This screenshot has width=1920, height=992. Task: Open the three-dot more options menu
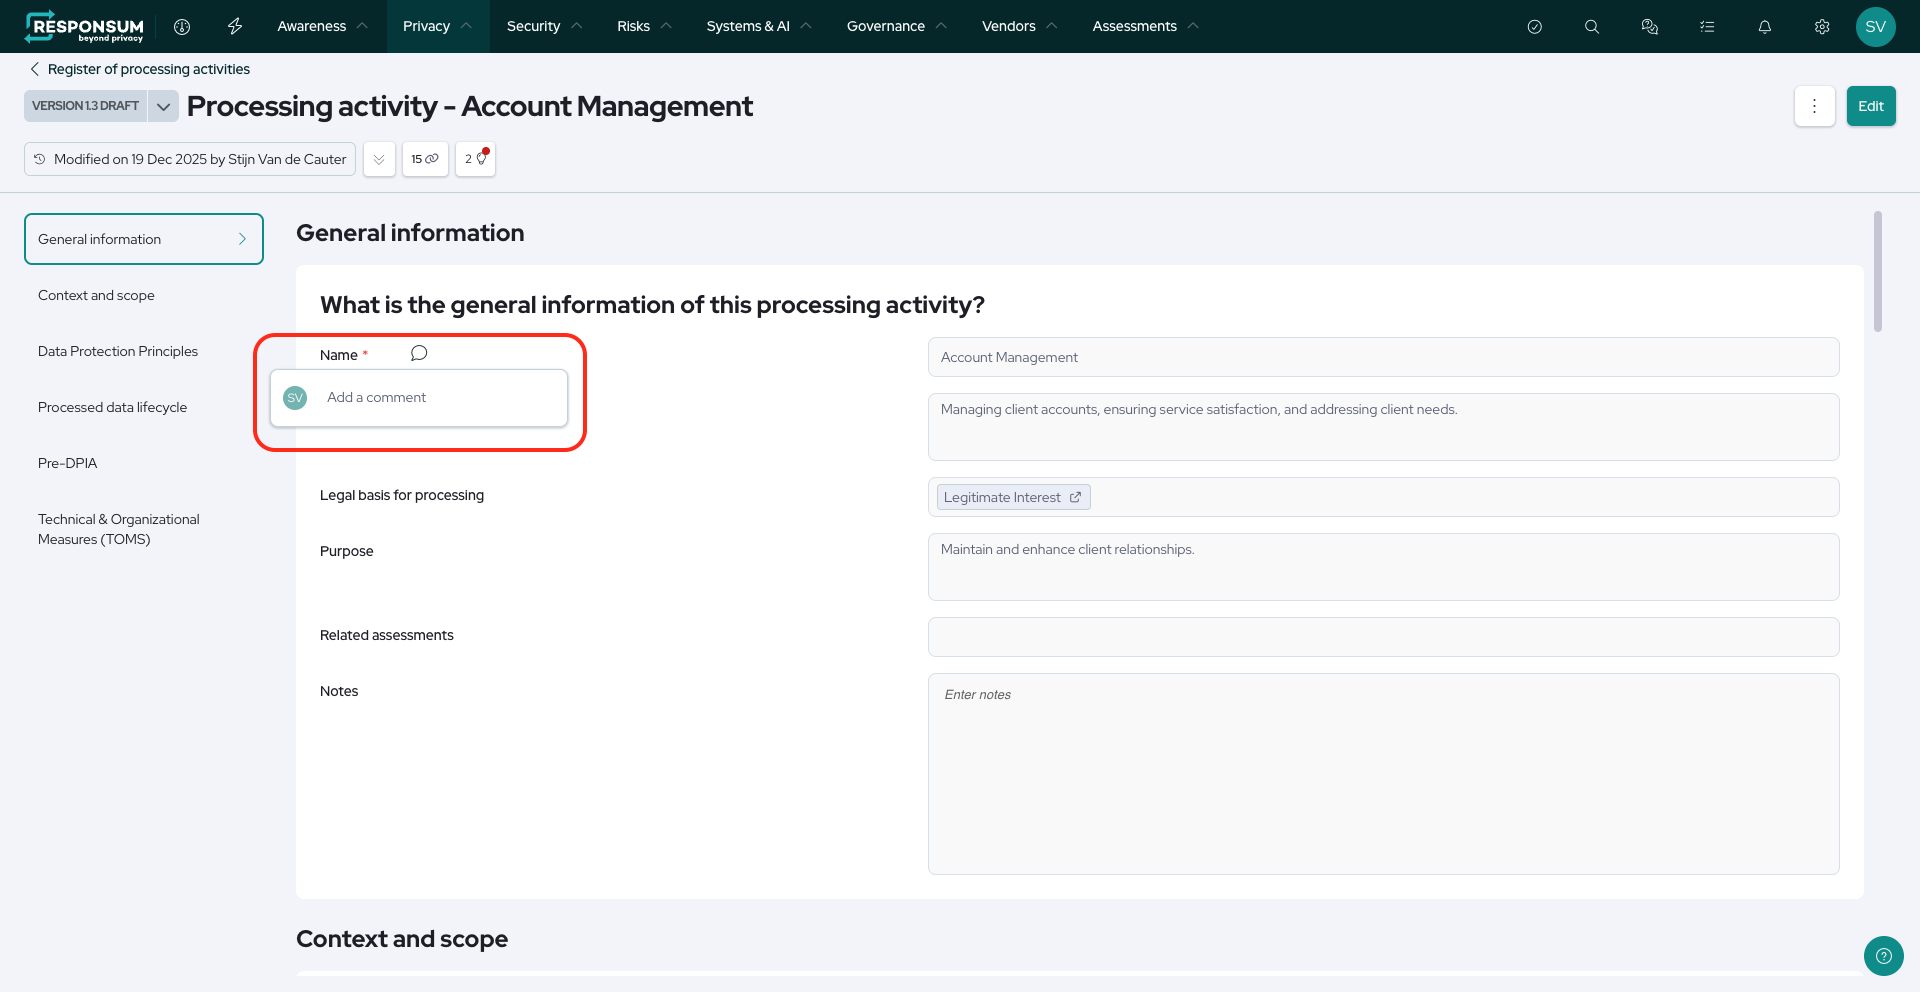(1814, 106)
